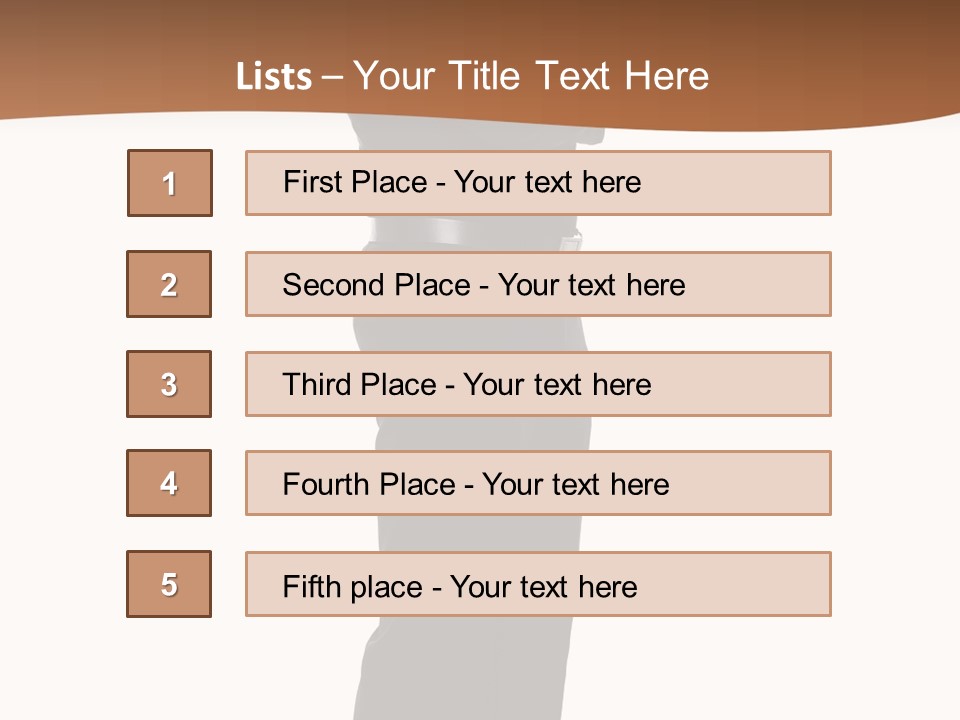Select the number 4 box
The width and height of the screenshot is (960, 720).
169,483
